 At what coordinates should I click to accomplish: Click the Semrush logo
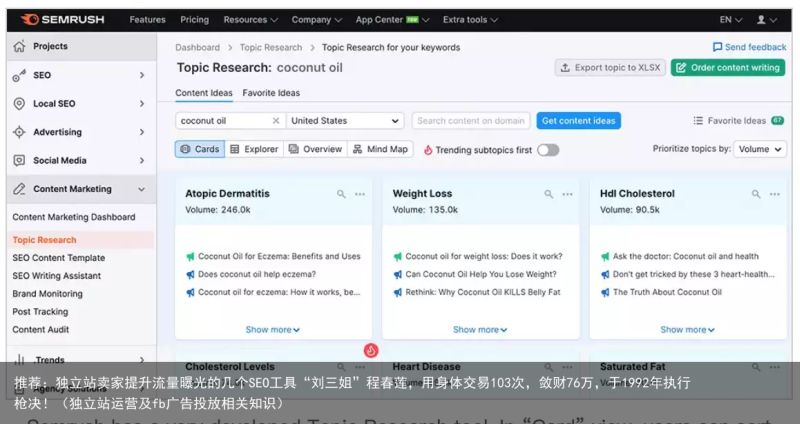[x=62, y=20]
